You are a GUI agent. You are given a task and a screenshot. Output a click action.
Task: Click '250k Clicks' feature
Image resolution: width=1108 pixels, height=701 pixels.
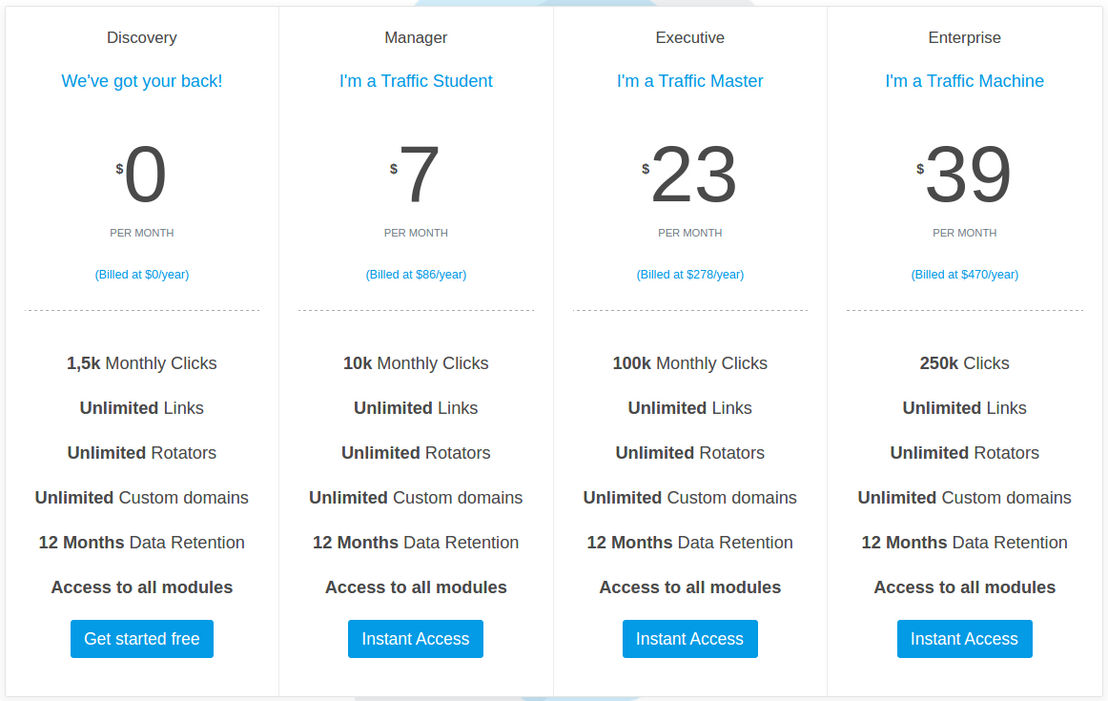(x=965, y=363)
